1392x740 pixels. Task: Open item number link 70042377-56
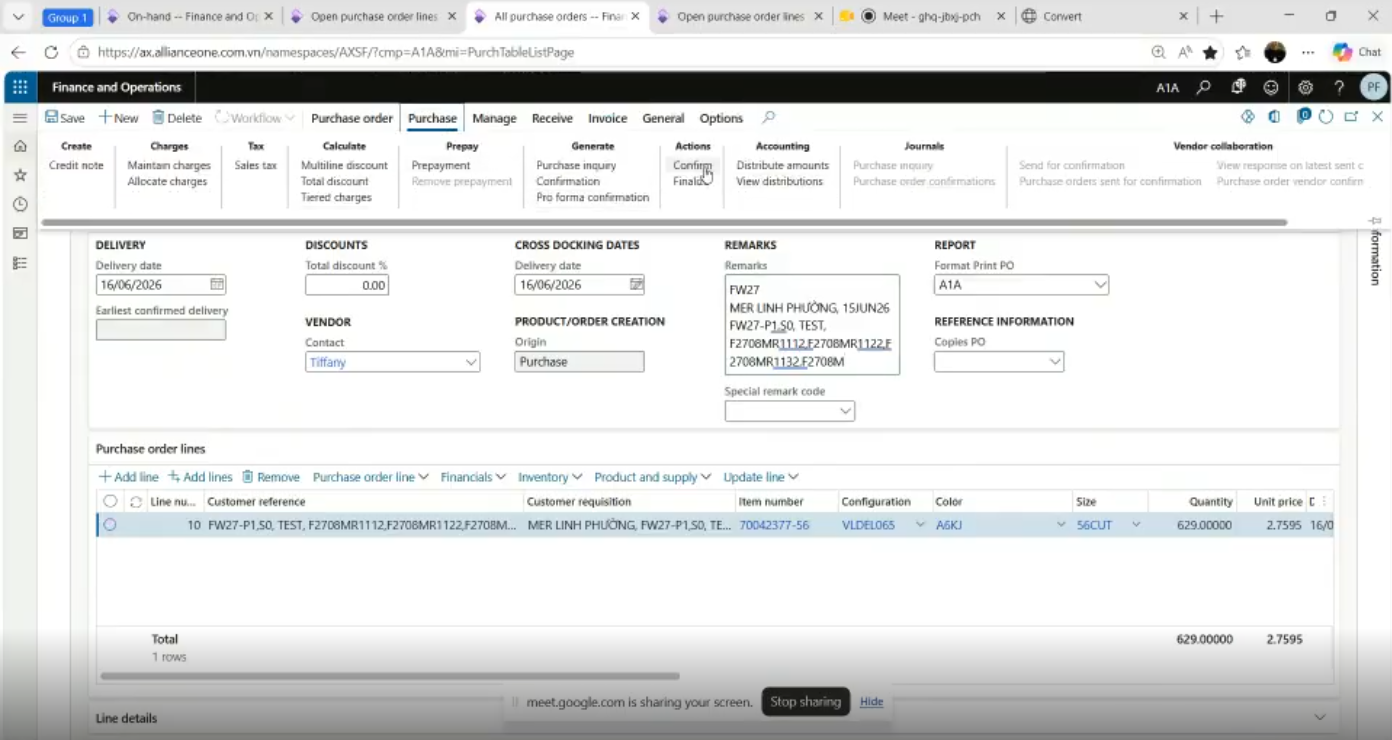(774, 524)
